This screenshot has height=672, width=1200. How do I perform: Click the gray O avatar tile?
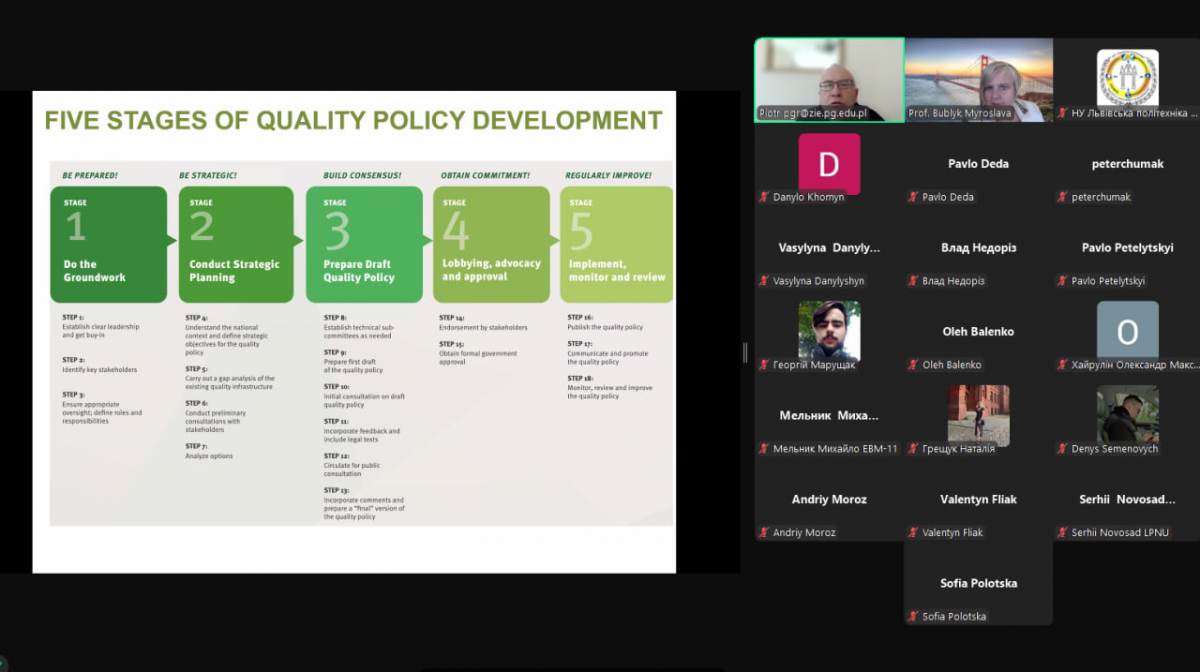click(x=1127, y=331)
